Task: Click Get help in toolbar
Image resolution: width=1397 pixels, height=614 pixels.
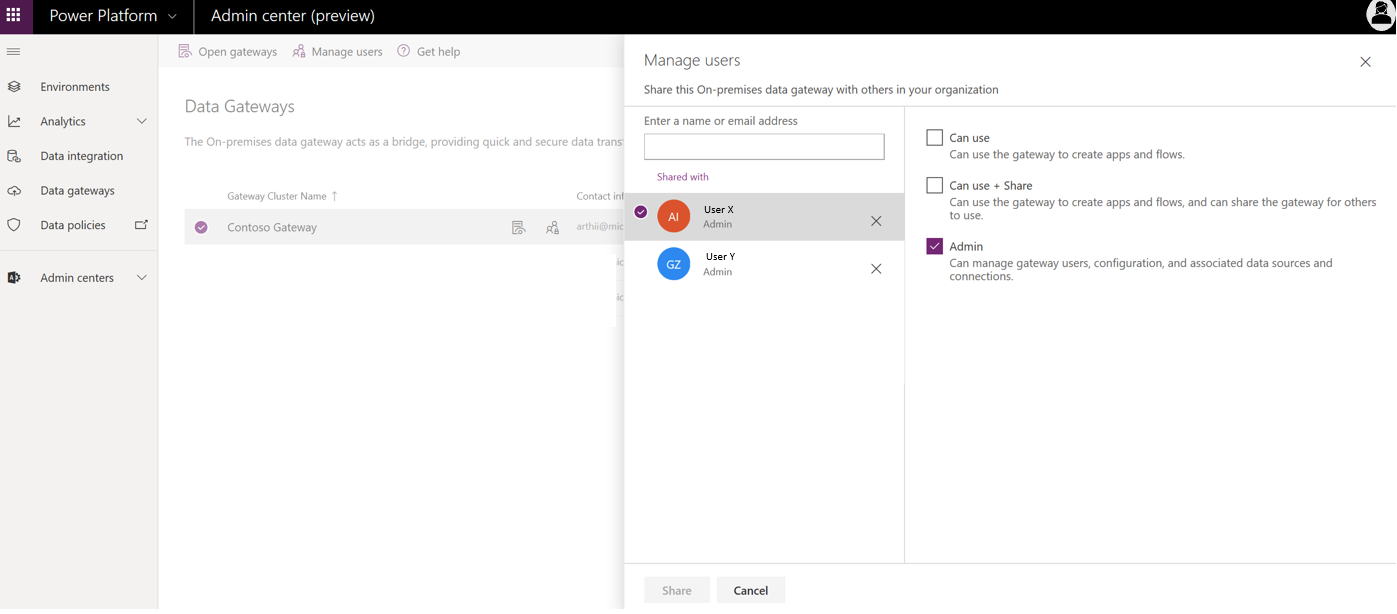Action: tap(429, 52)
